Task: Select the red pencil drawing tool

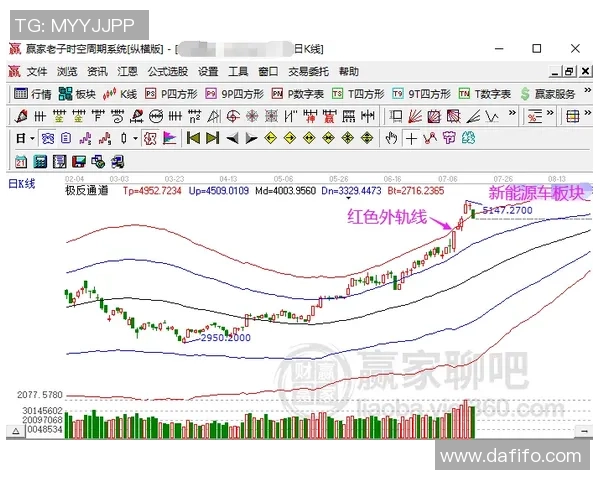Action: (x=21, y=116)
